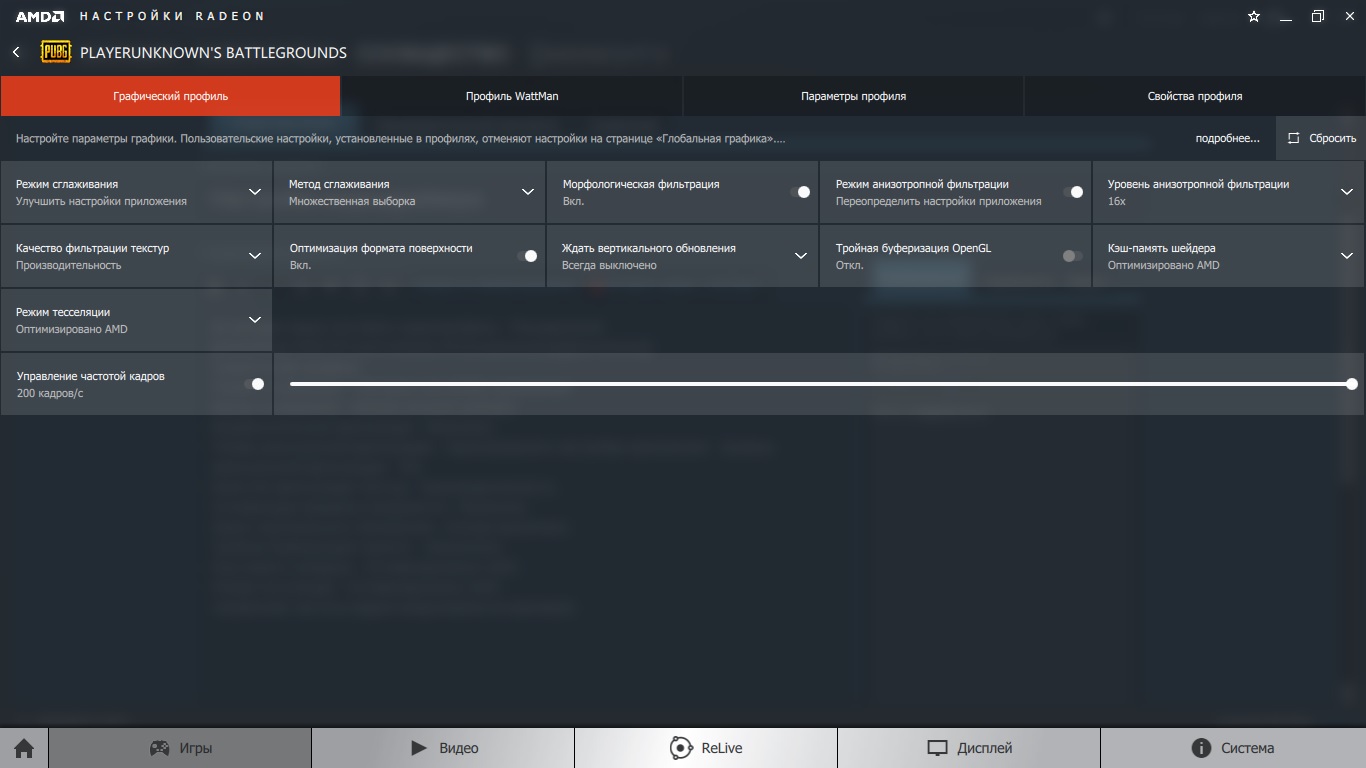Click the PLAYERUNKNOWN'S BATTLEGROUNDS title

[x=213, y=52]
